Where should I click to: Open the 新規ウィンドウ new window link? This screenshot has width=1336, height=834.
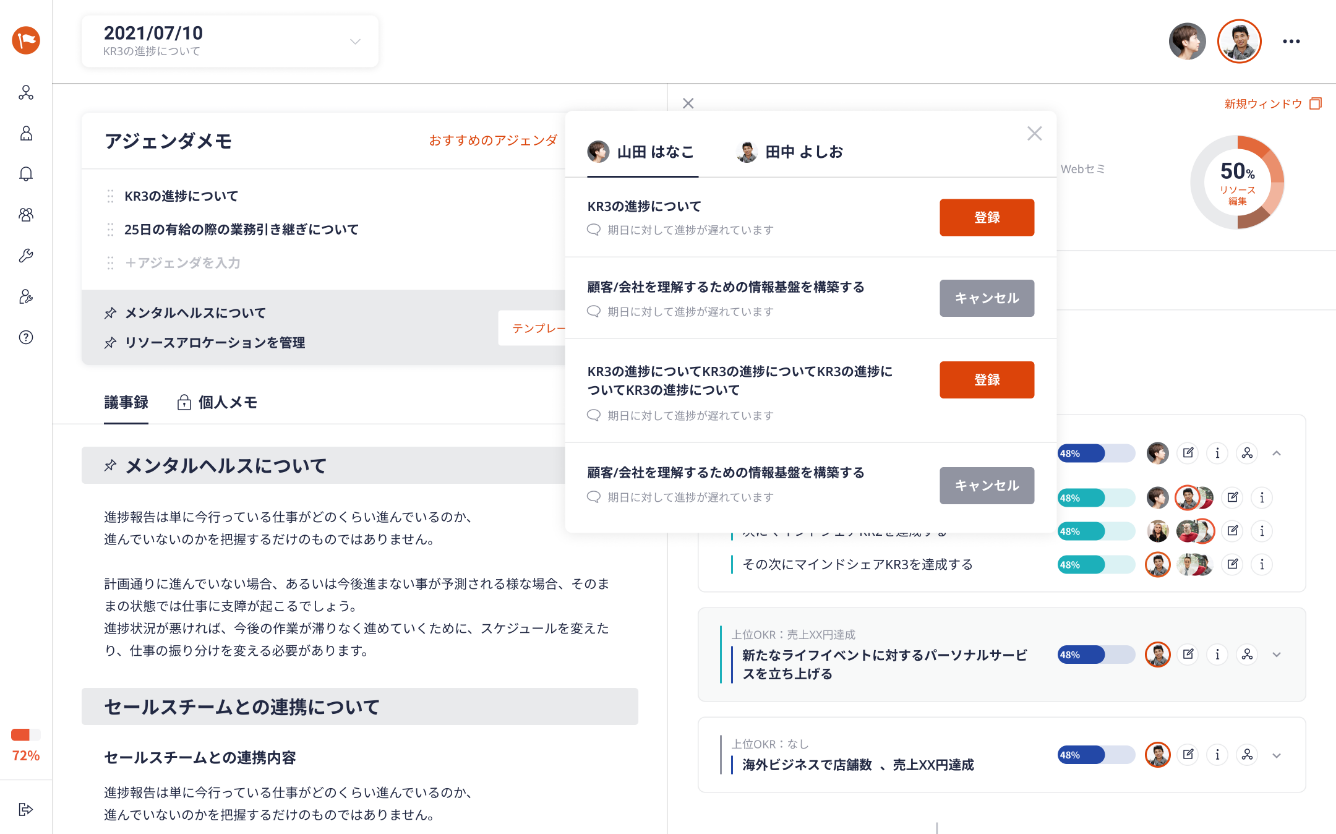pos(1272,104)
